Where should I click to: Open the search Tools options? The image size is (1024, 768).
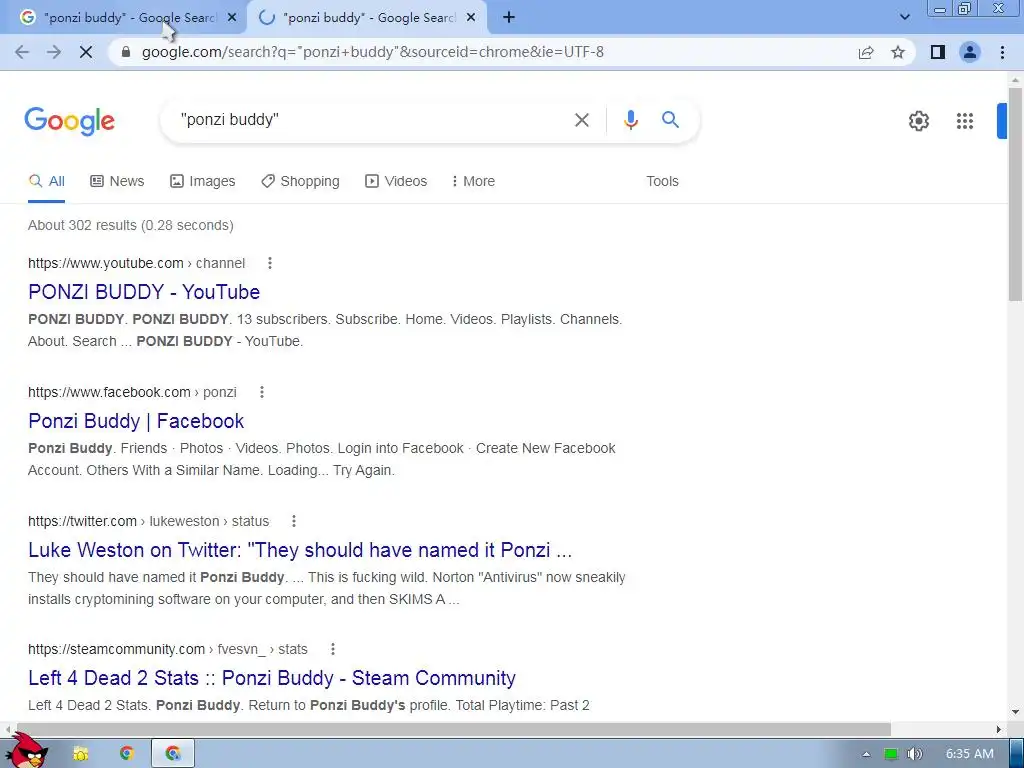(662, 182)
